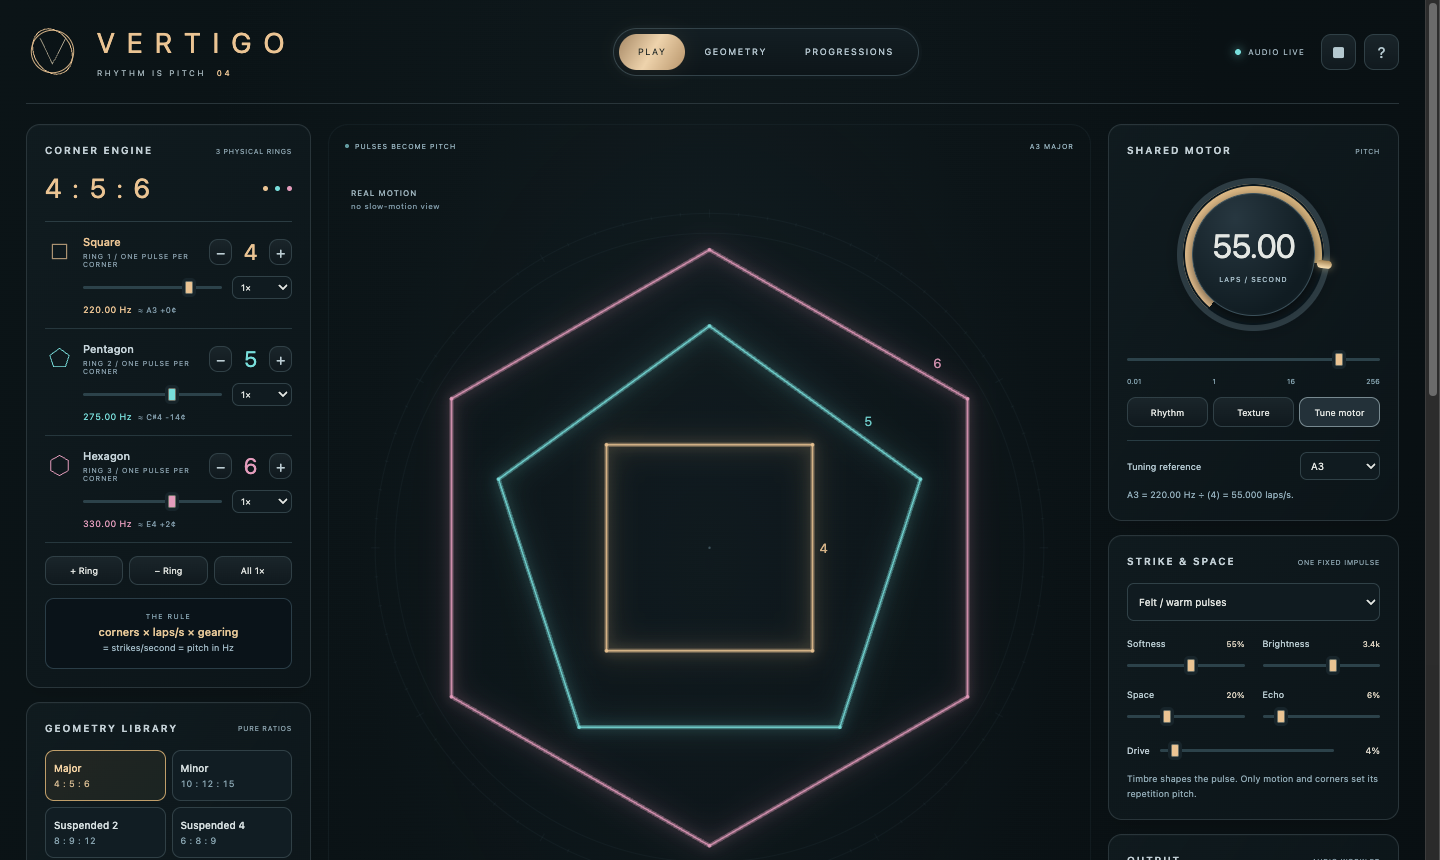Switch to the Play tab
The image size is (1440, 860).
point(652,52)
